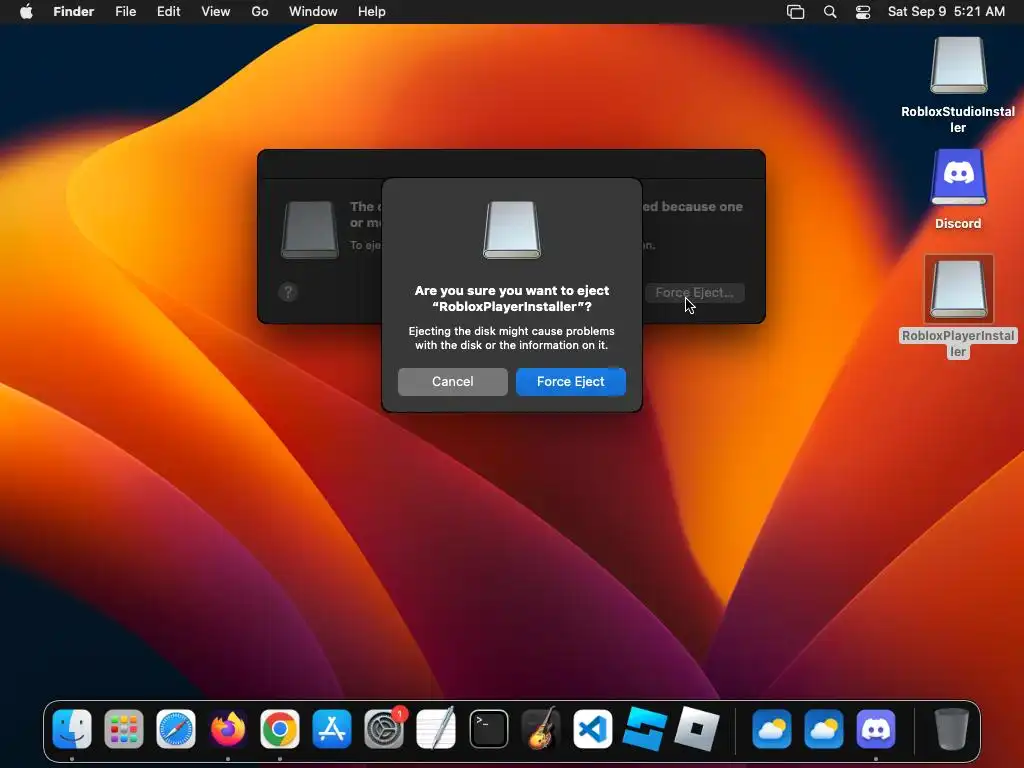Screen dimensions: 1024x768
Task: Click the dimmed Force Eject… button behind the dialog
Action: click(x=694, y=293)
